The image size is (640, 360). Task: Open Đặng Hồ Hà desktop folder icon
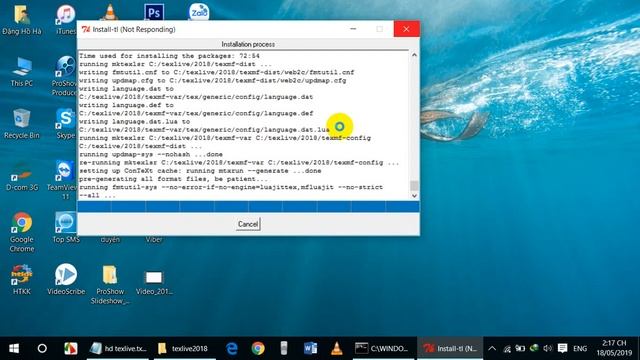point(22,20)
